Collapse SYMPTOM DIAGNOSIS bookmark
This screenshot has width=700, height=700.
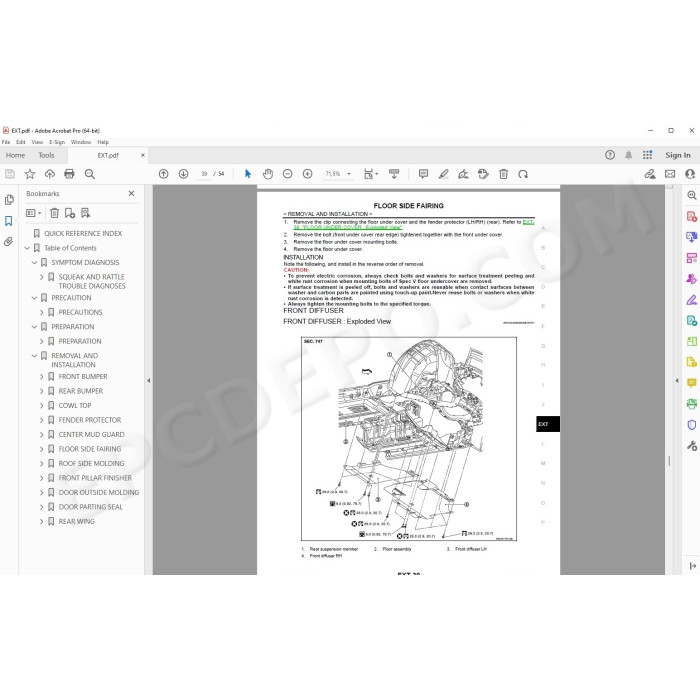click(x=34, y=262)
